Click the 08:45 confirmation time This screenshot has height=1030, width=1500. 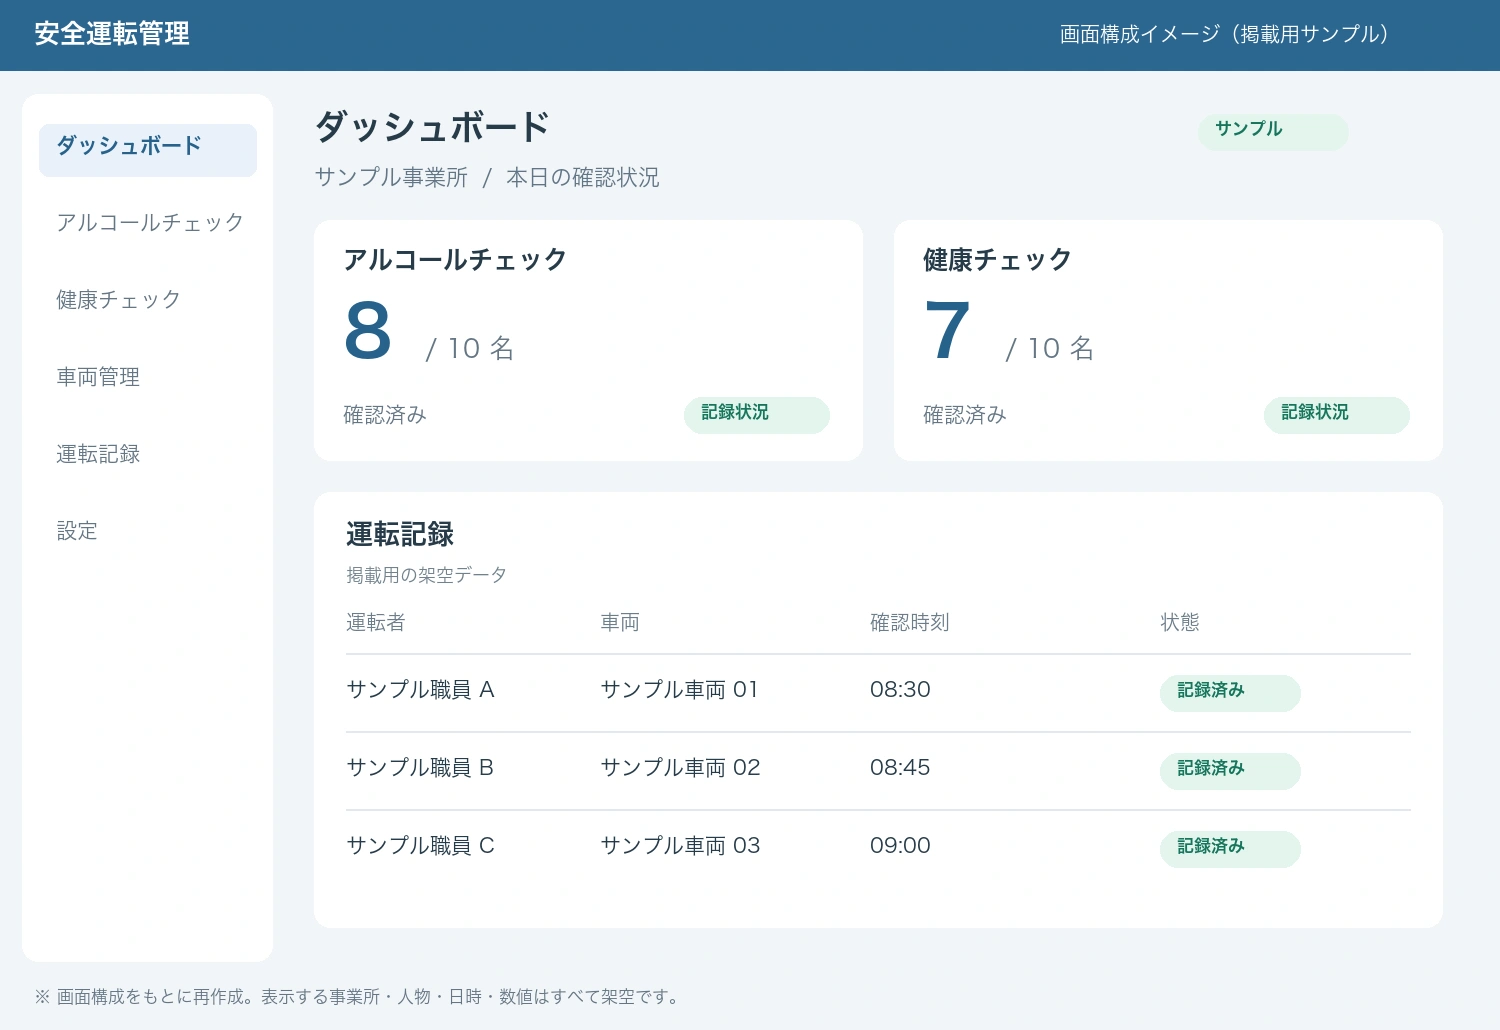pyautogui.click(x=900, y=768)
